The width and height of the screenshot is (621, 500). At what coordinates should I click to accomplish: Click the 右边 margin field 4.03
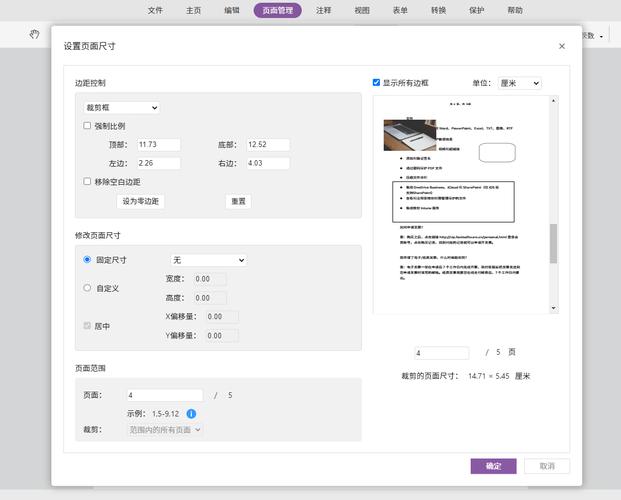click(x=268, y=163)
